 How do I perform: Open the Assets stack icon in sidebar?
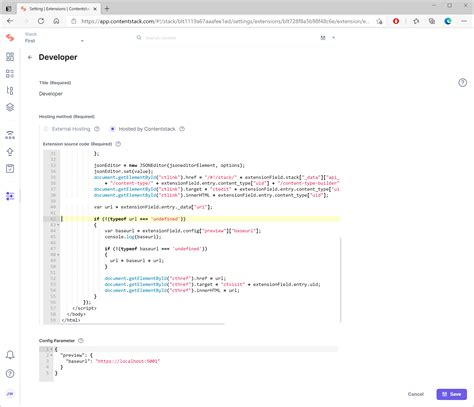10,107
